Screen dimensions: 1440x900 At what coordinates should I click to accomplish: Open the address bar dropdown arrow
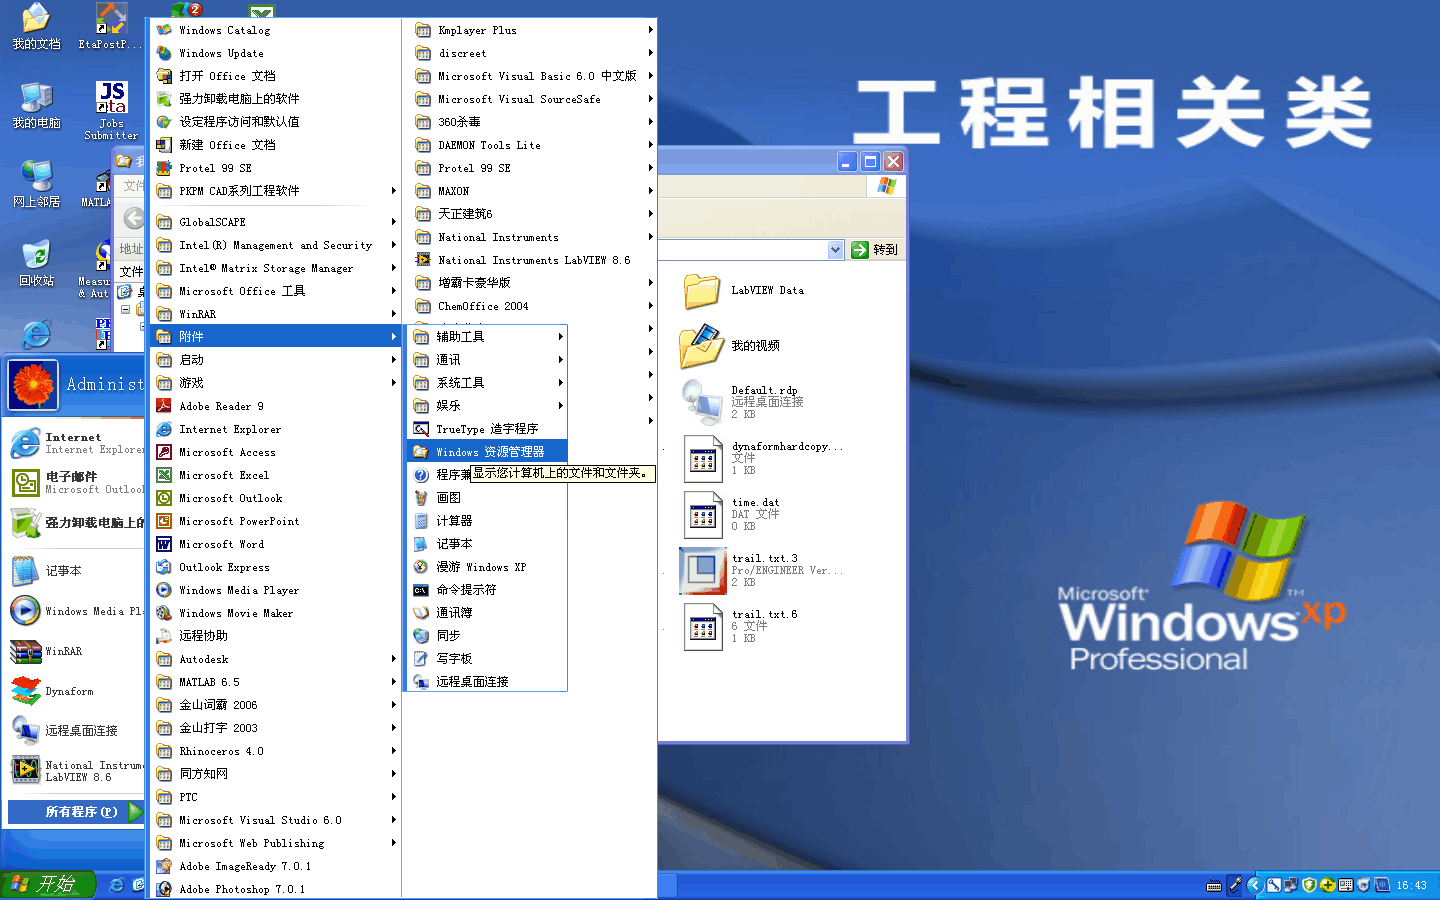(836, 250)
